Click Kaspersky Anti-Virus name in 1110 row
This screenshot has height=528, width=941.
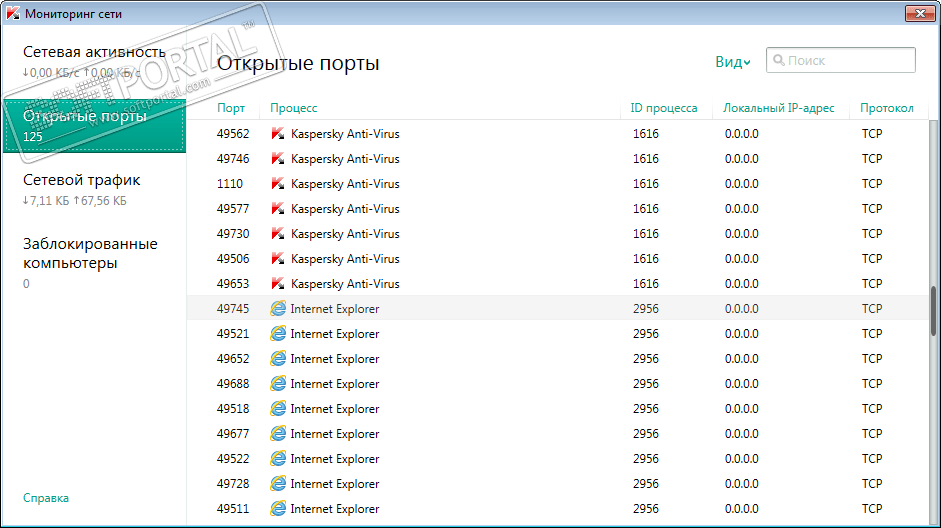coord(345,184)
